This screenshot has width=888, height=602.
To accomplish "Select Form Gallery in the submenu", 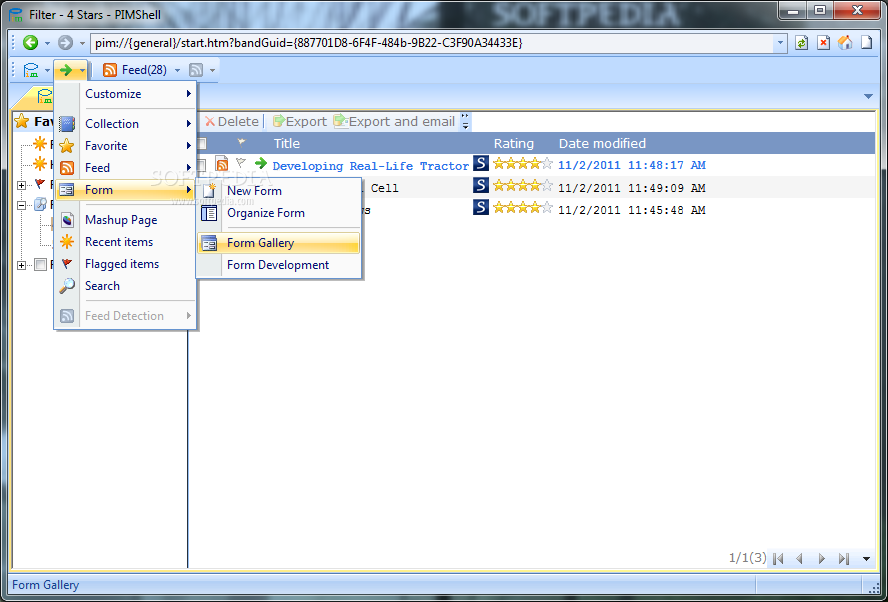I will [x=279, y=243].
